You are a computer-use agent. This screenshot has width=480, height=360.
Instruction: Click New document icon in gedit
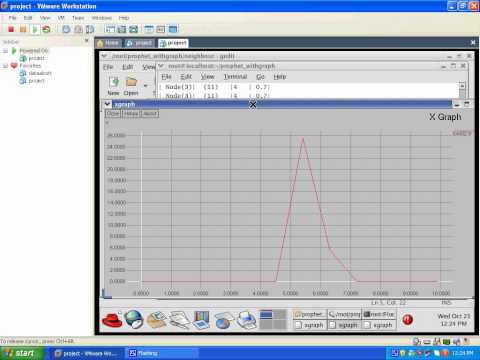point(113,82)
